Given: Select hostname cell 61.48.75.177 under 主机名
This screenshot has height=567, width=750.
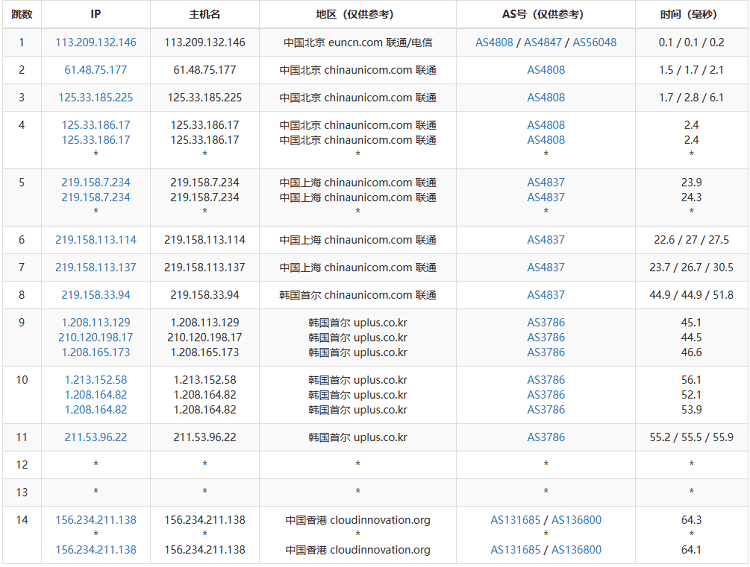Looking at the screenshot, I should click(x=205, y=70).
